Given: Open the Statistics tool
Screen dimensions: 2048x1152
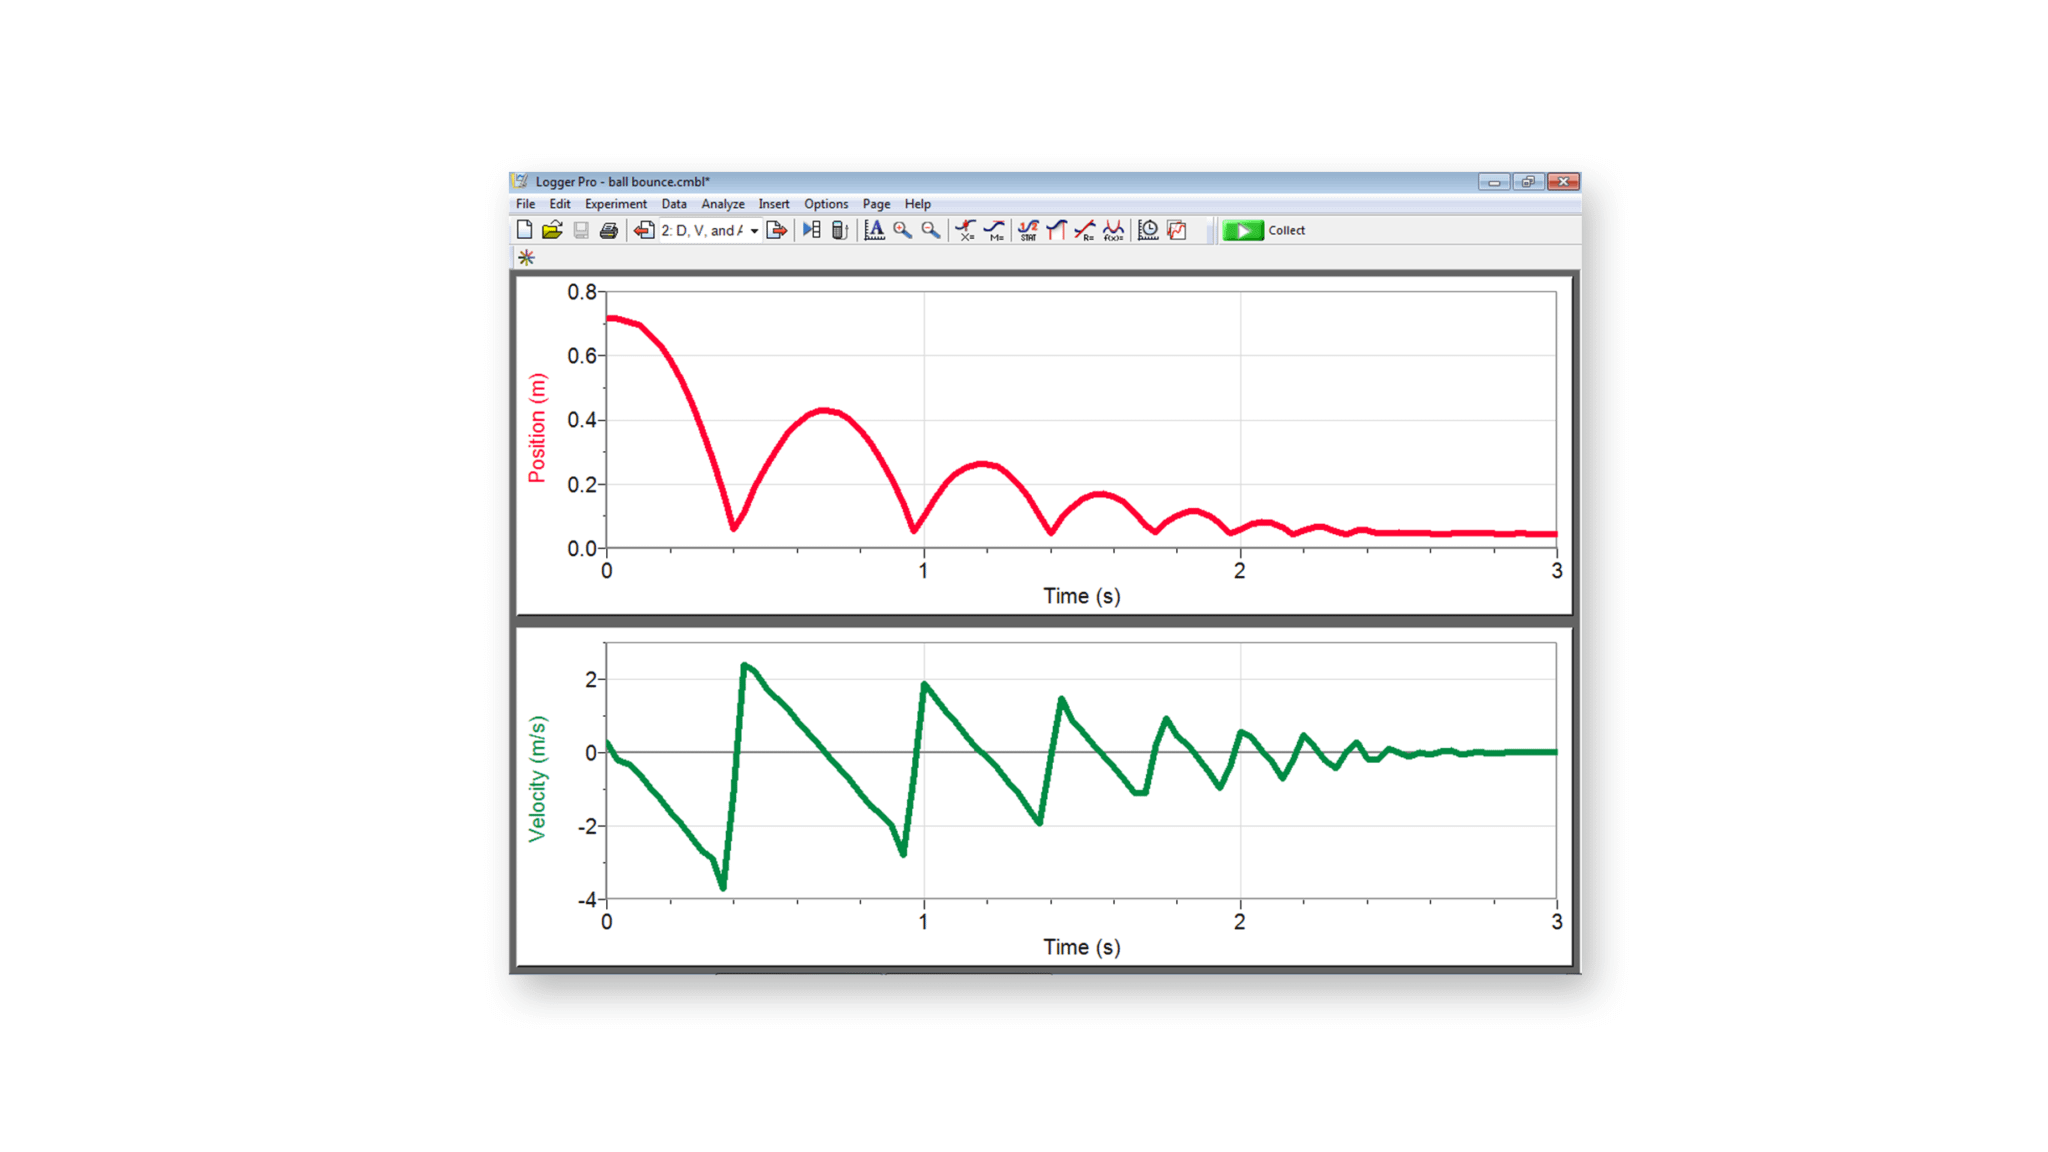Looking at the screenshot, I should (1028, 233).
